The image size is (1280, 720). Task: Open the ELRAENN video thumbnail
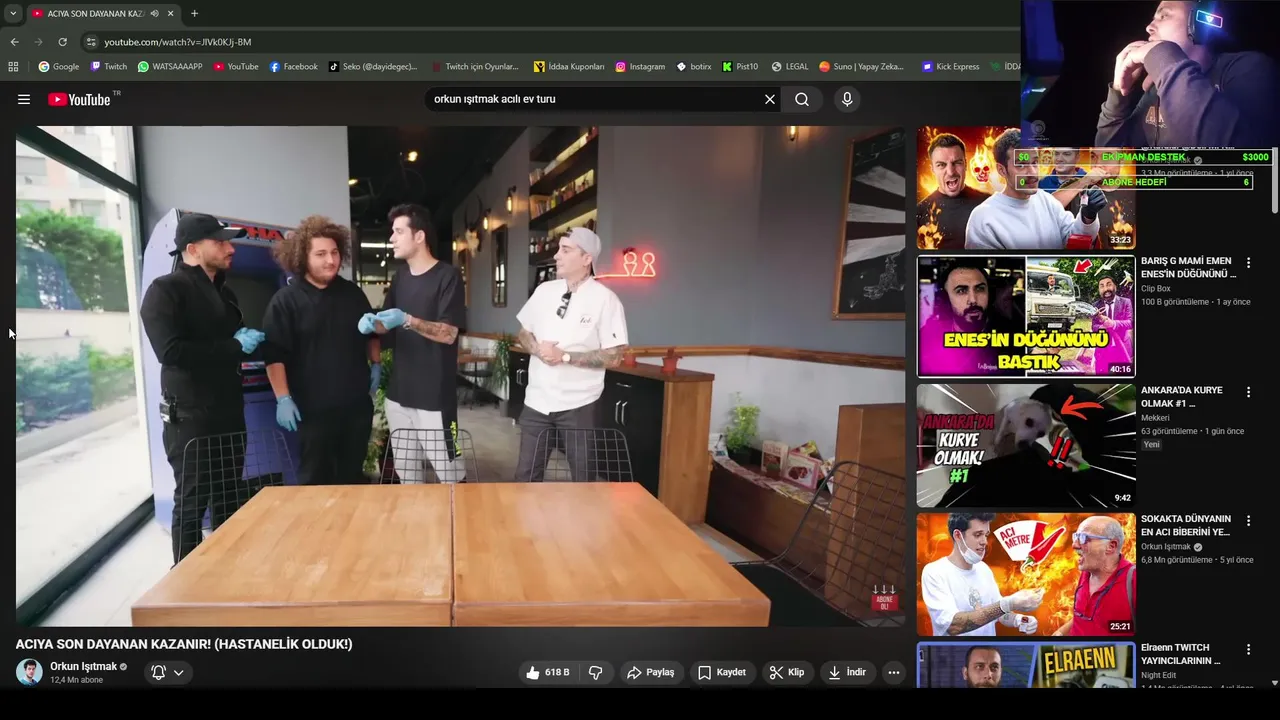(x=1026, y=664)
